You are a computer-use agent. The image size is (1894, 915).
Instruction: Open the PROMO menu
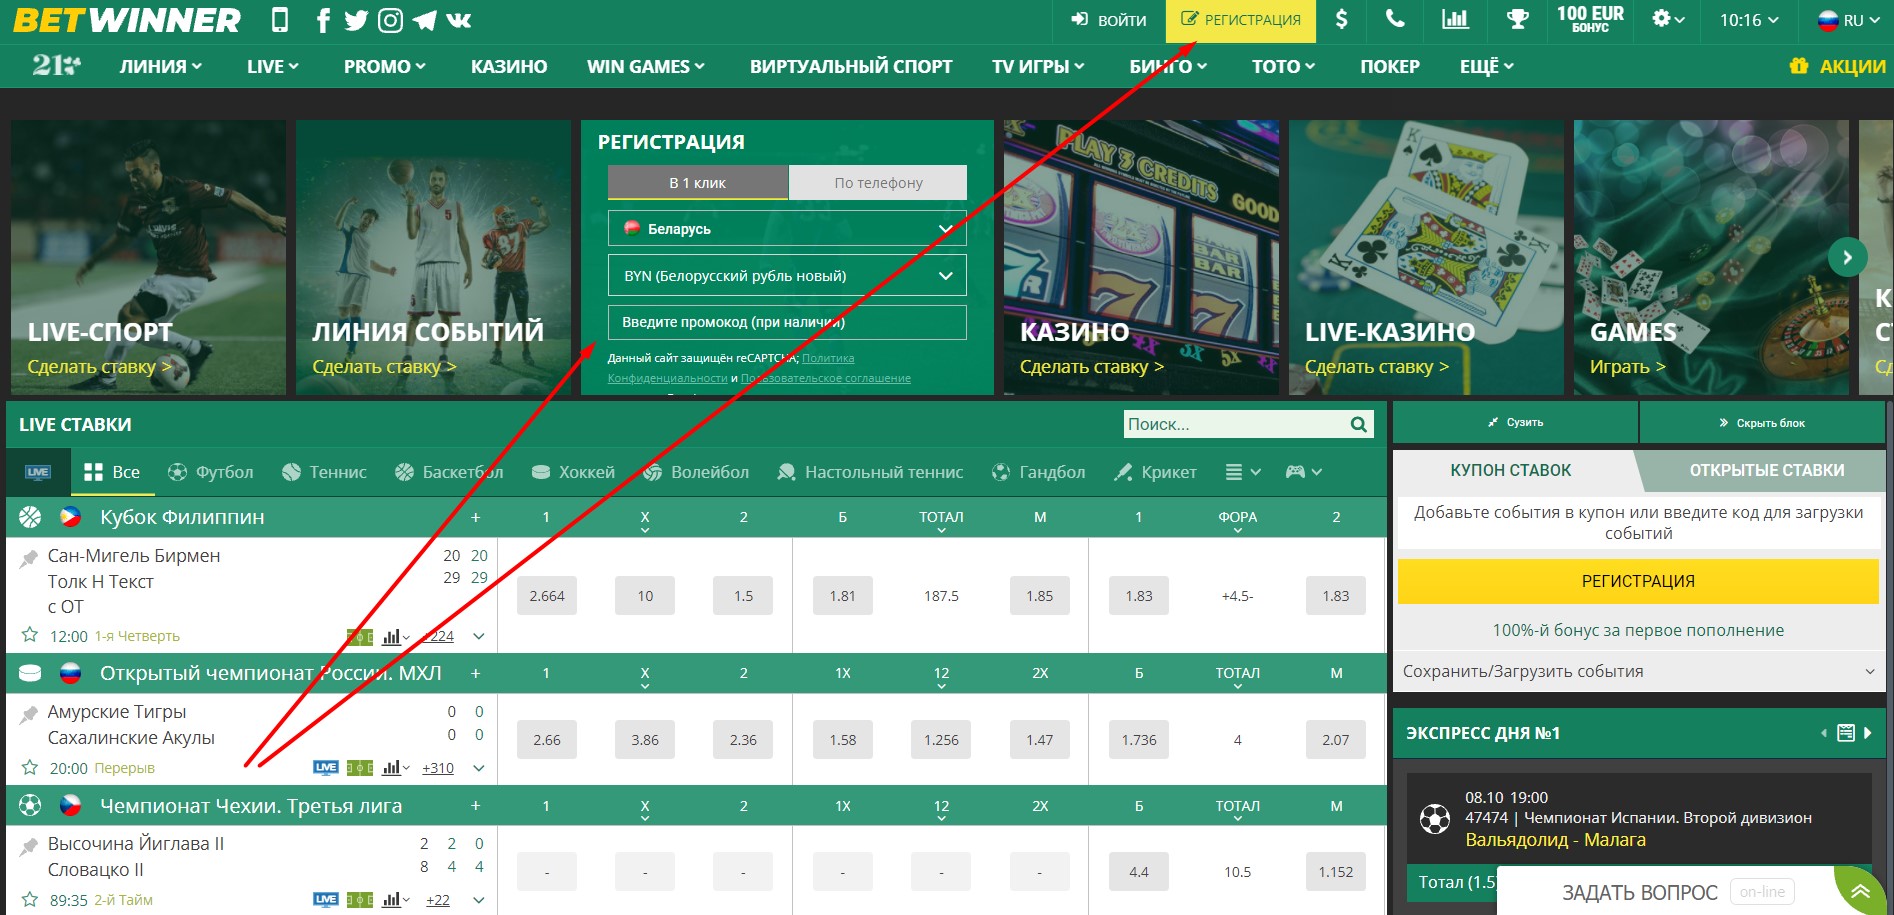(x=385, y=66)
